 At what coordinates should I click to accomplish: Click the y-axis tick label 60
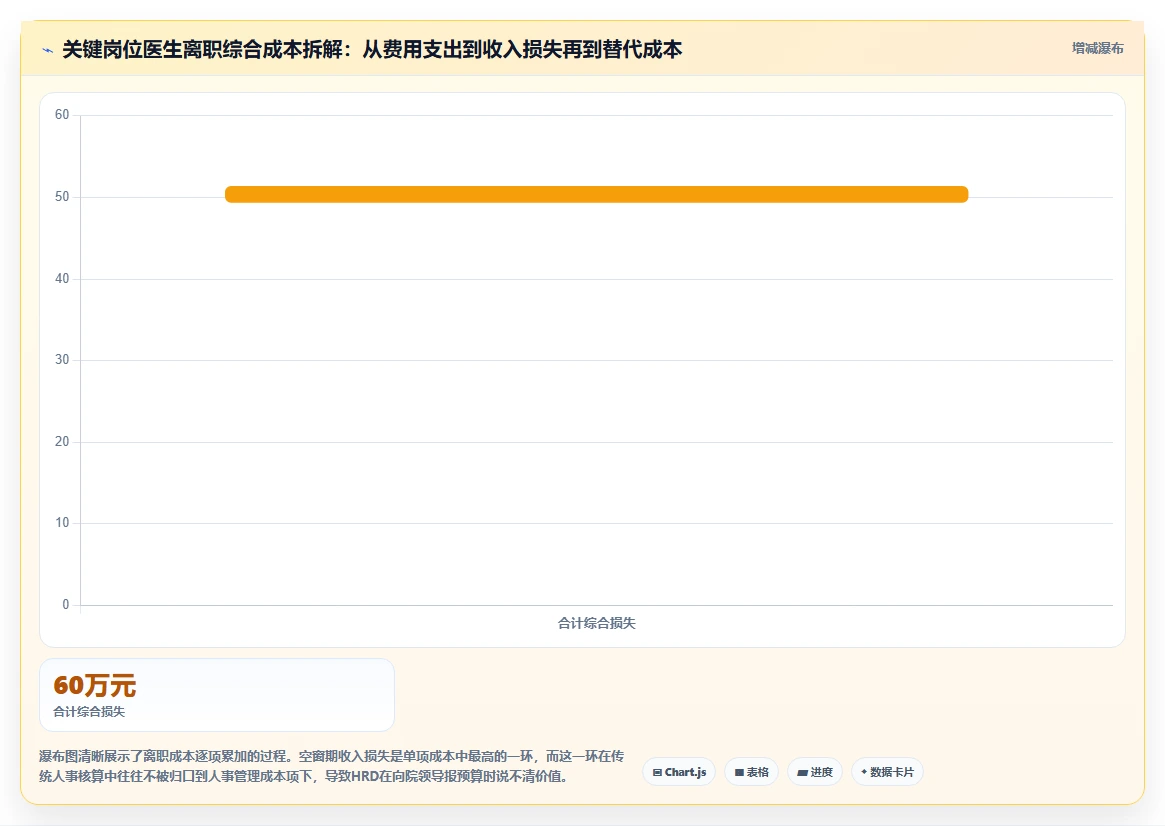tap(62, 114)
